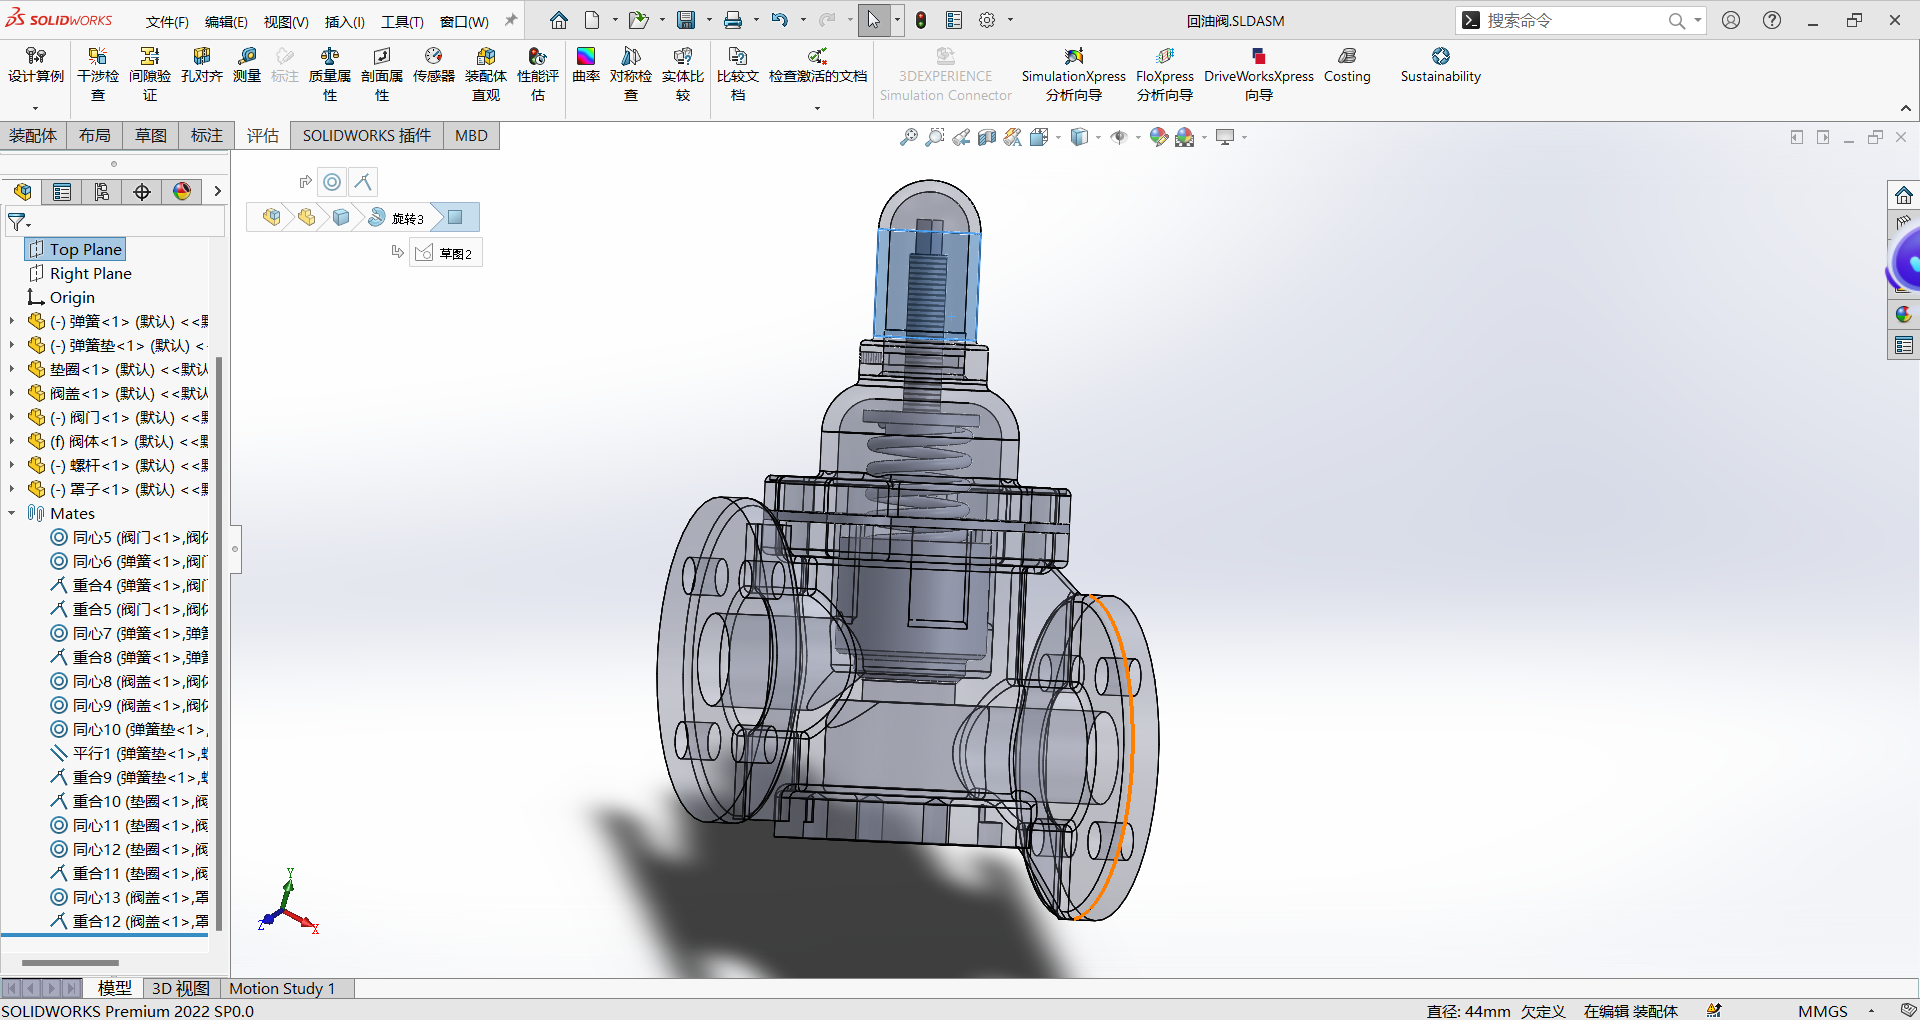The height and width of the screenshot is (1020, 1920).
Task: Open the Appearances color ball task pane
Action: coord(1903,315)
